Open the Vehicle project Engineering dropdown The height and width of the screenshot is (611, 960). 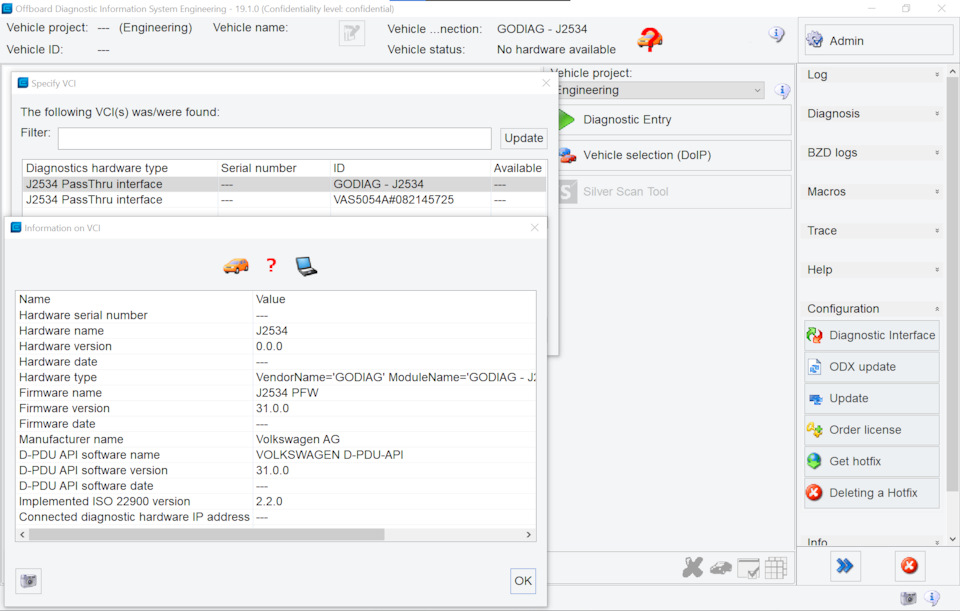point(660,91)
